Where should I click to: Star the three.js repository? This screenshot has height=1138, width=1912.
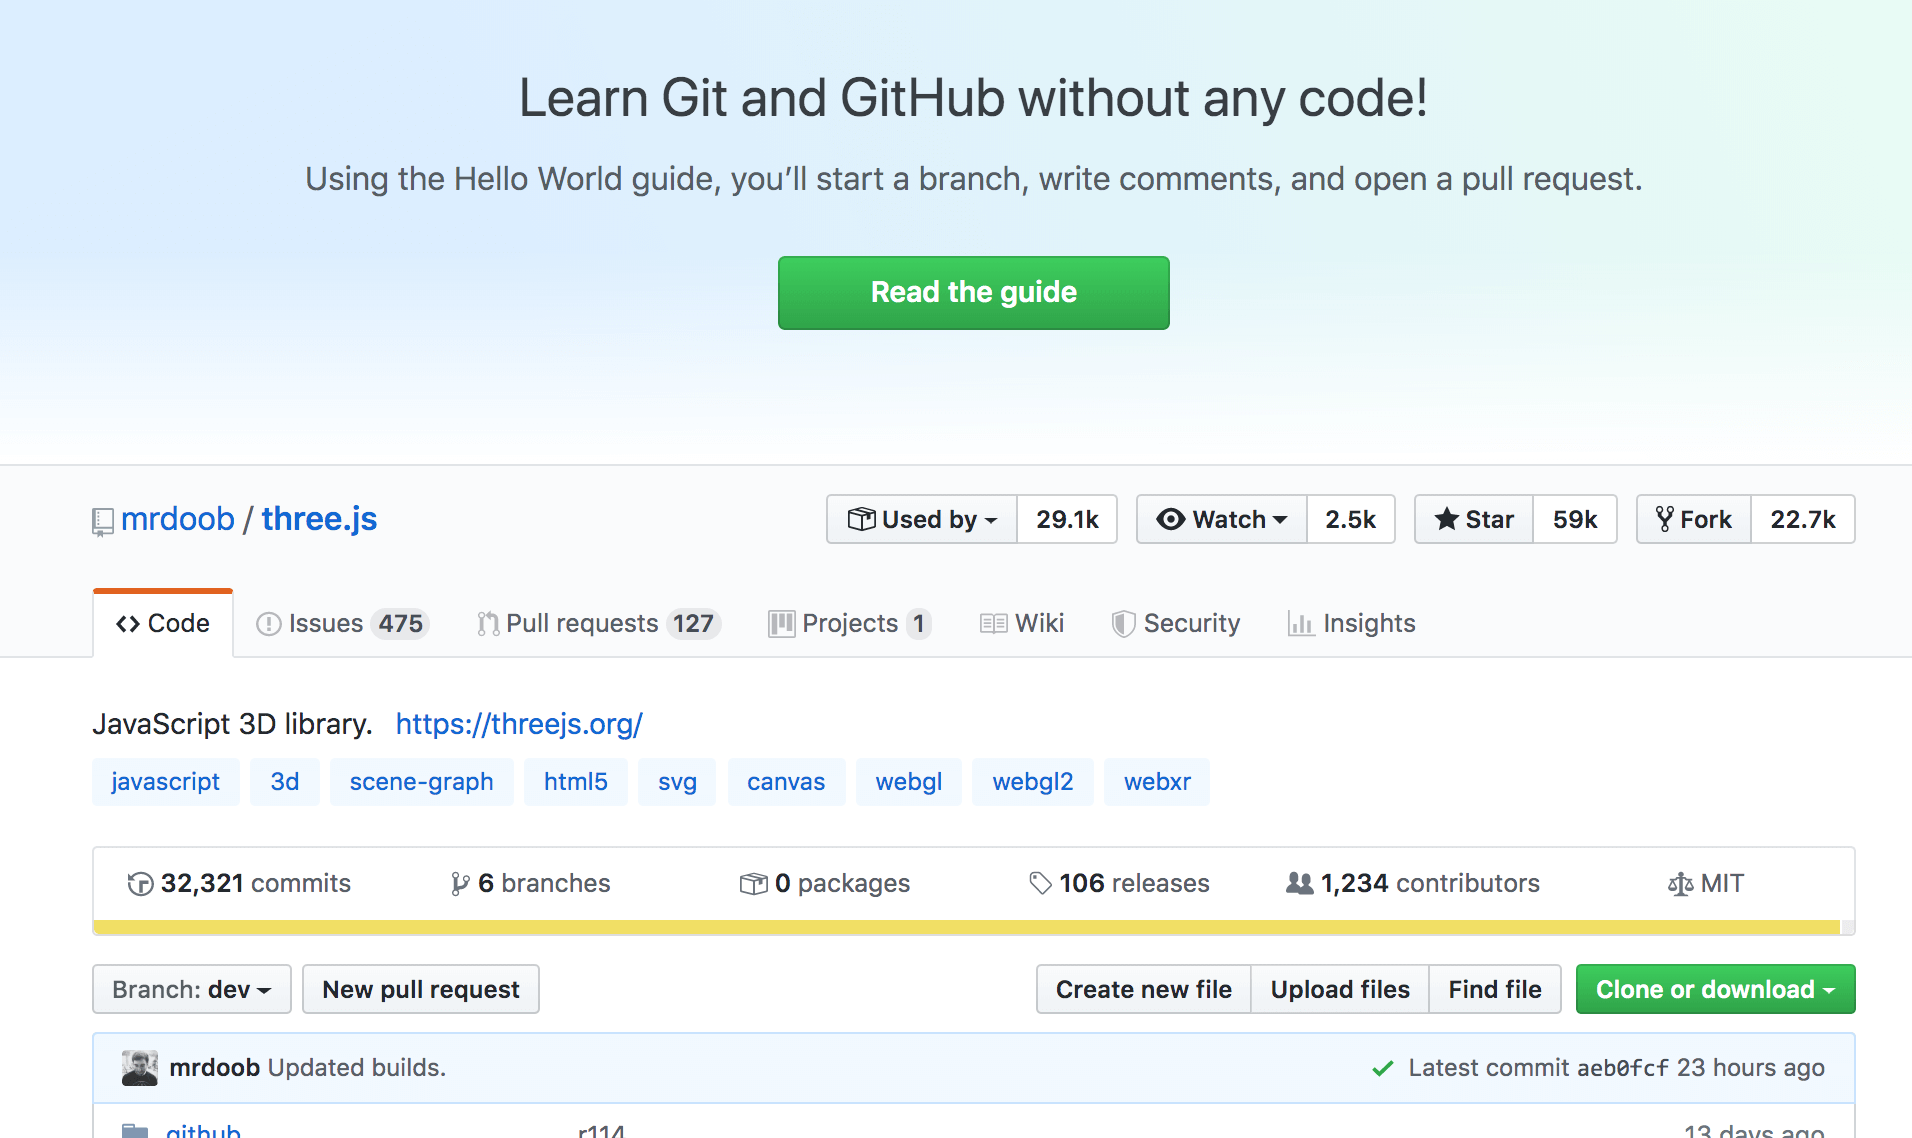[1474, 519]
